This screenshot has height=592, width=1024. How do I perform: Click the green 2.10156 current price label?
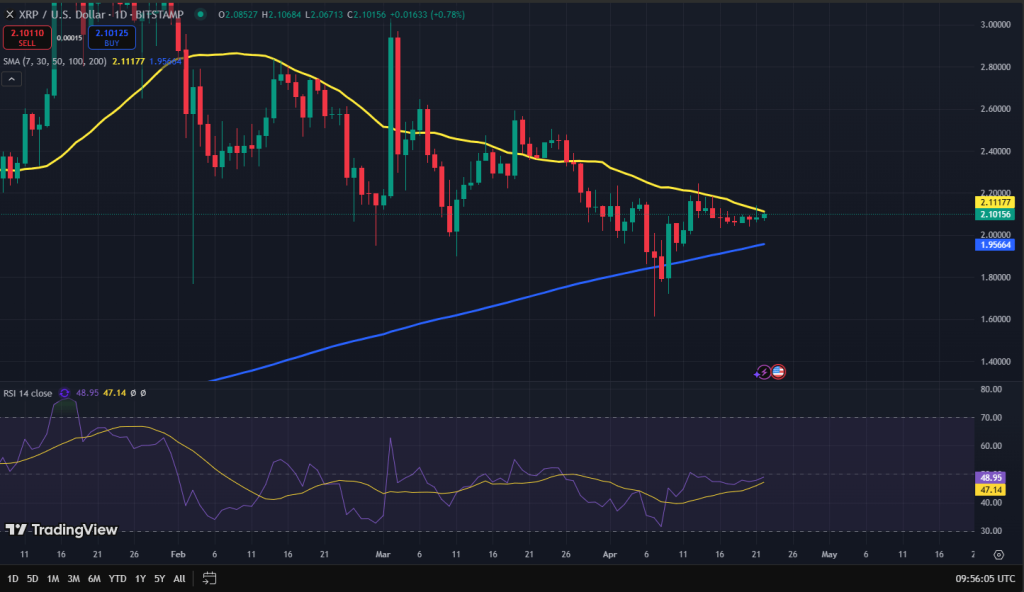[995, 214]
